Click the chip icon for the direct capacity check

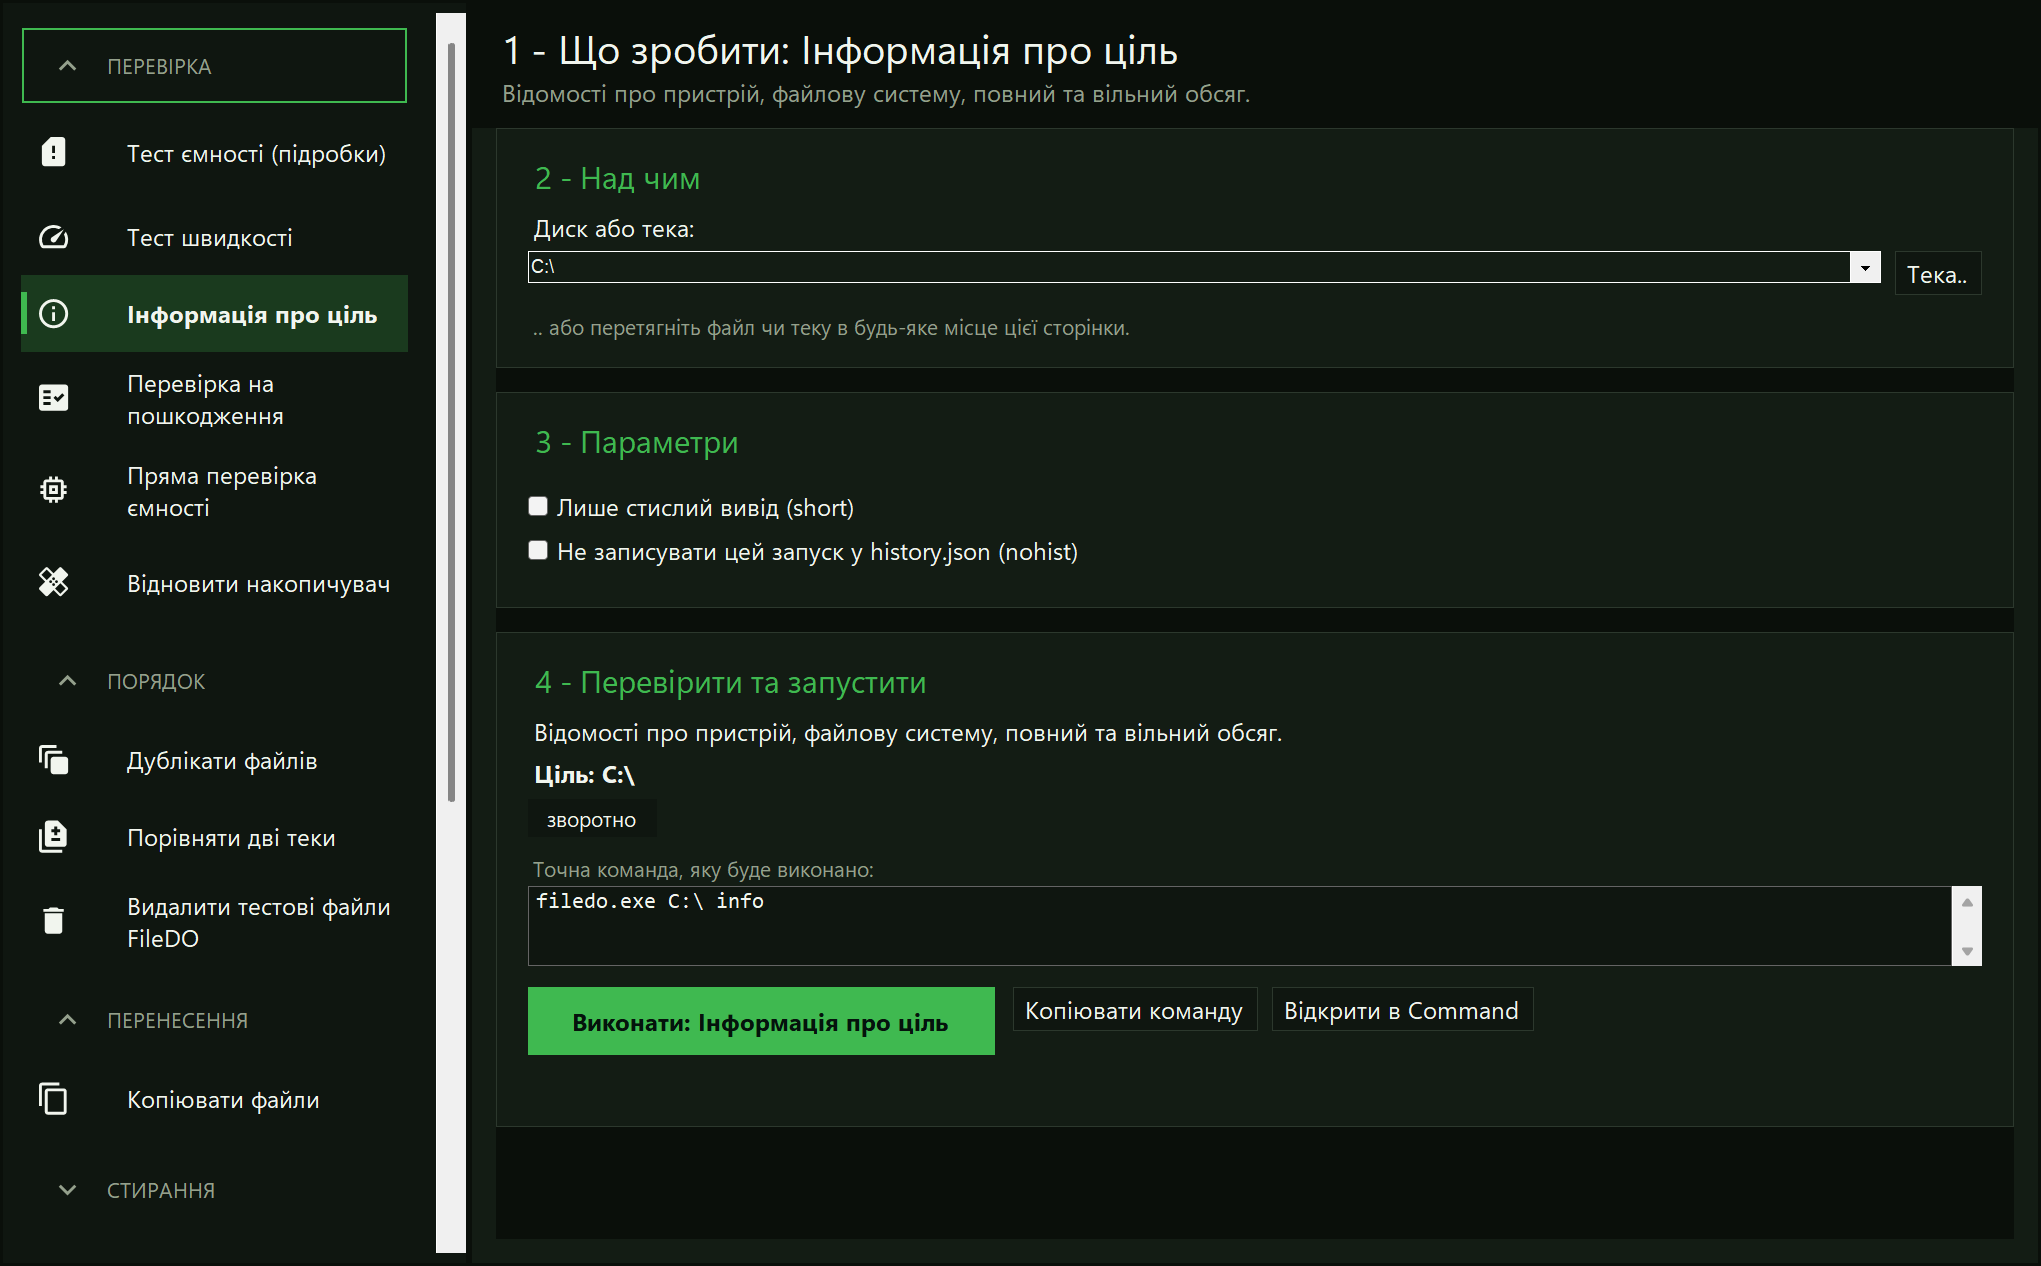click(53, 490)
